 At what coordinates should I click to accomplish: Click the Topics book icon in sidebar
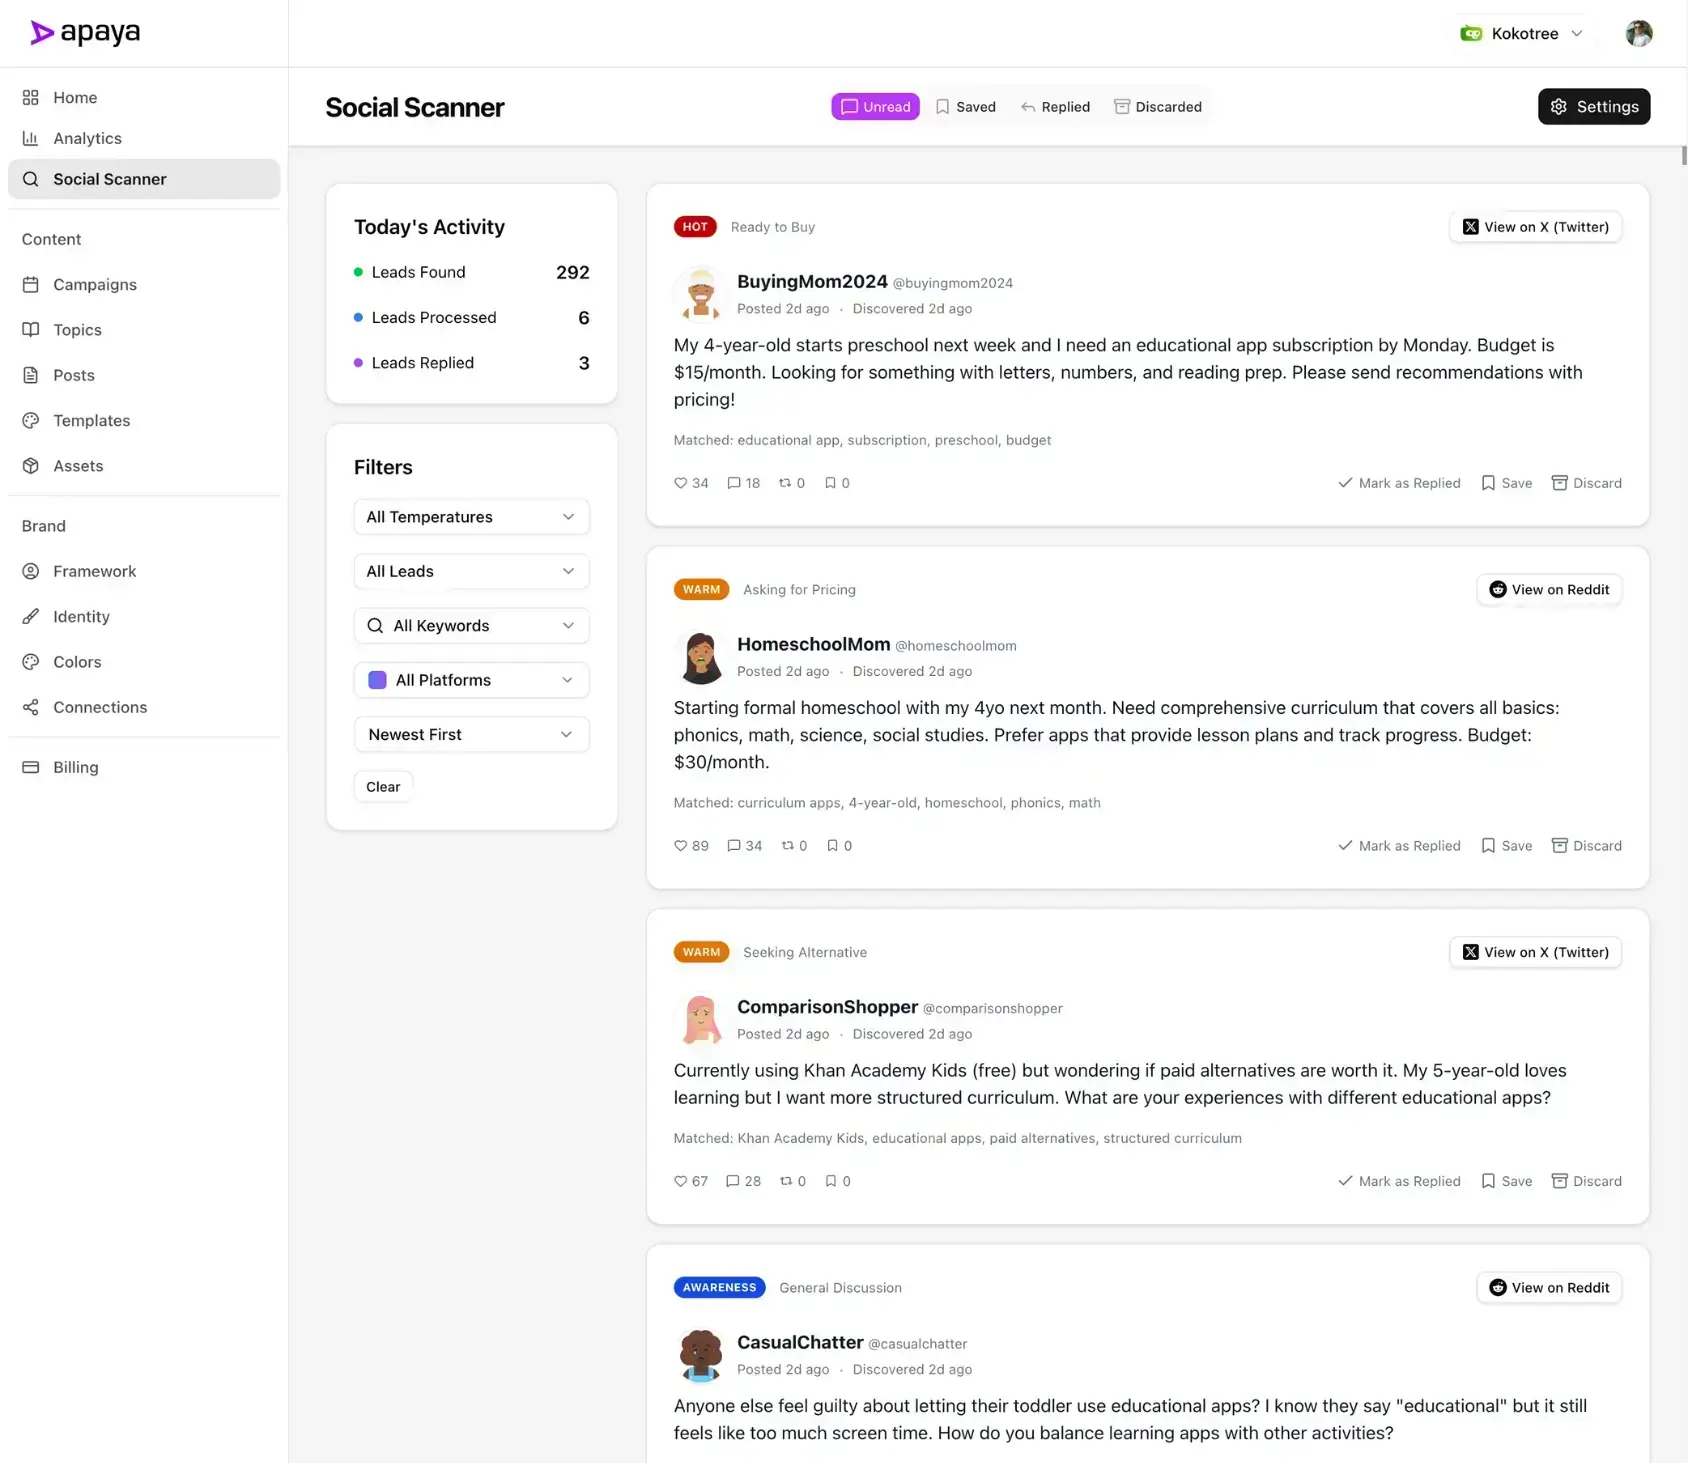point(31,330)
